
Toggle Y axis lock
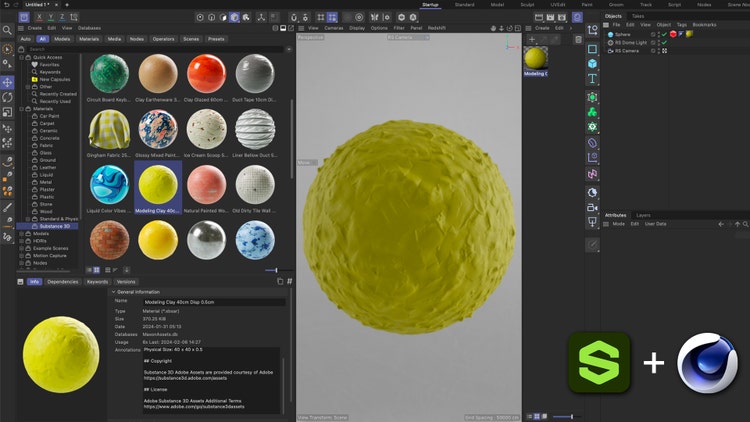point(51,17)
